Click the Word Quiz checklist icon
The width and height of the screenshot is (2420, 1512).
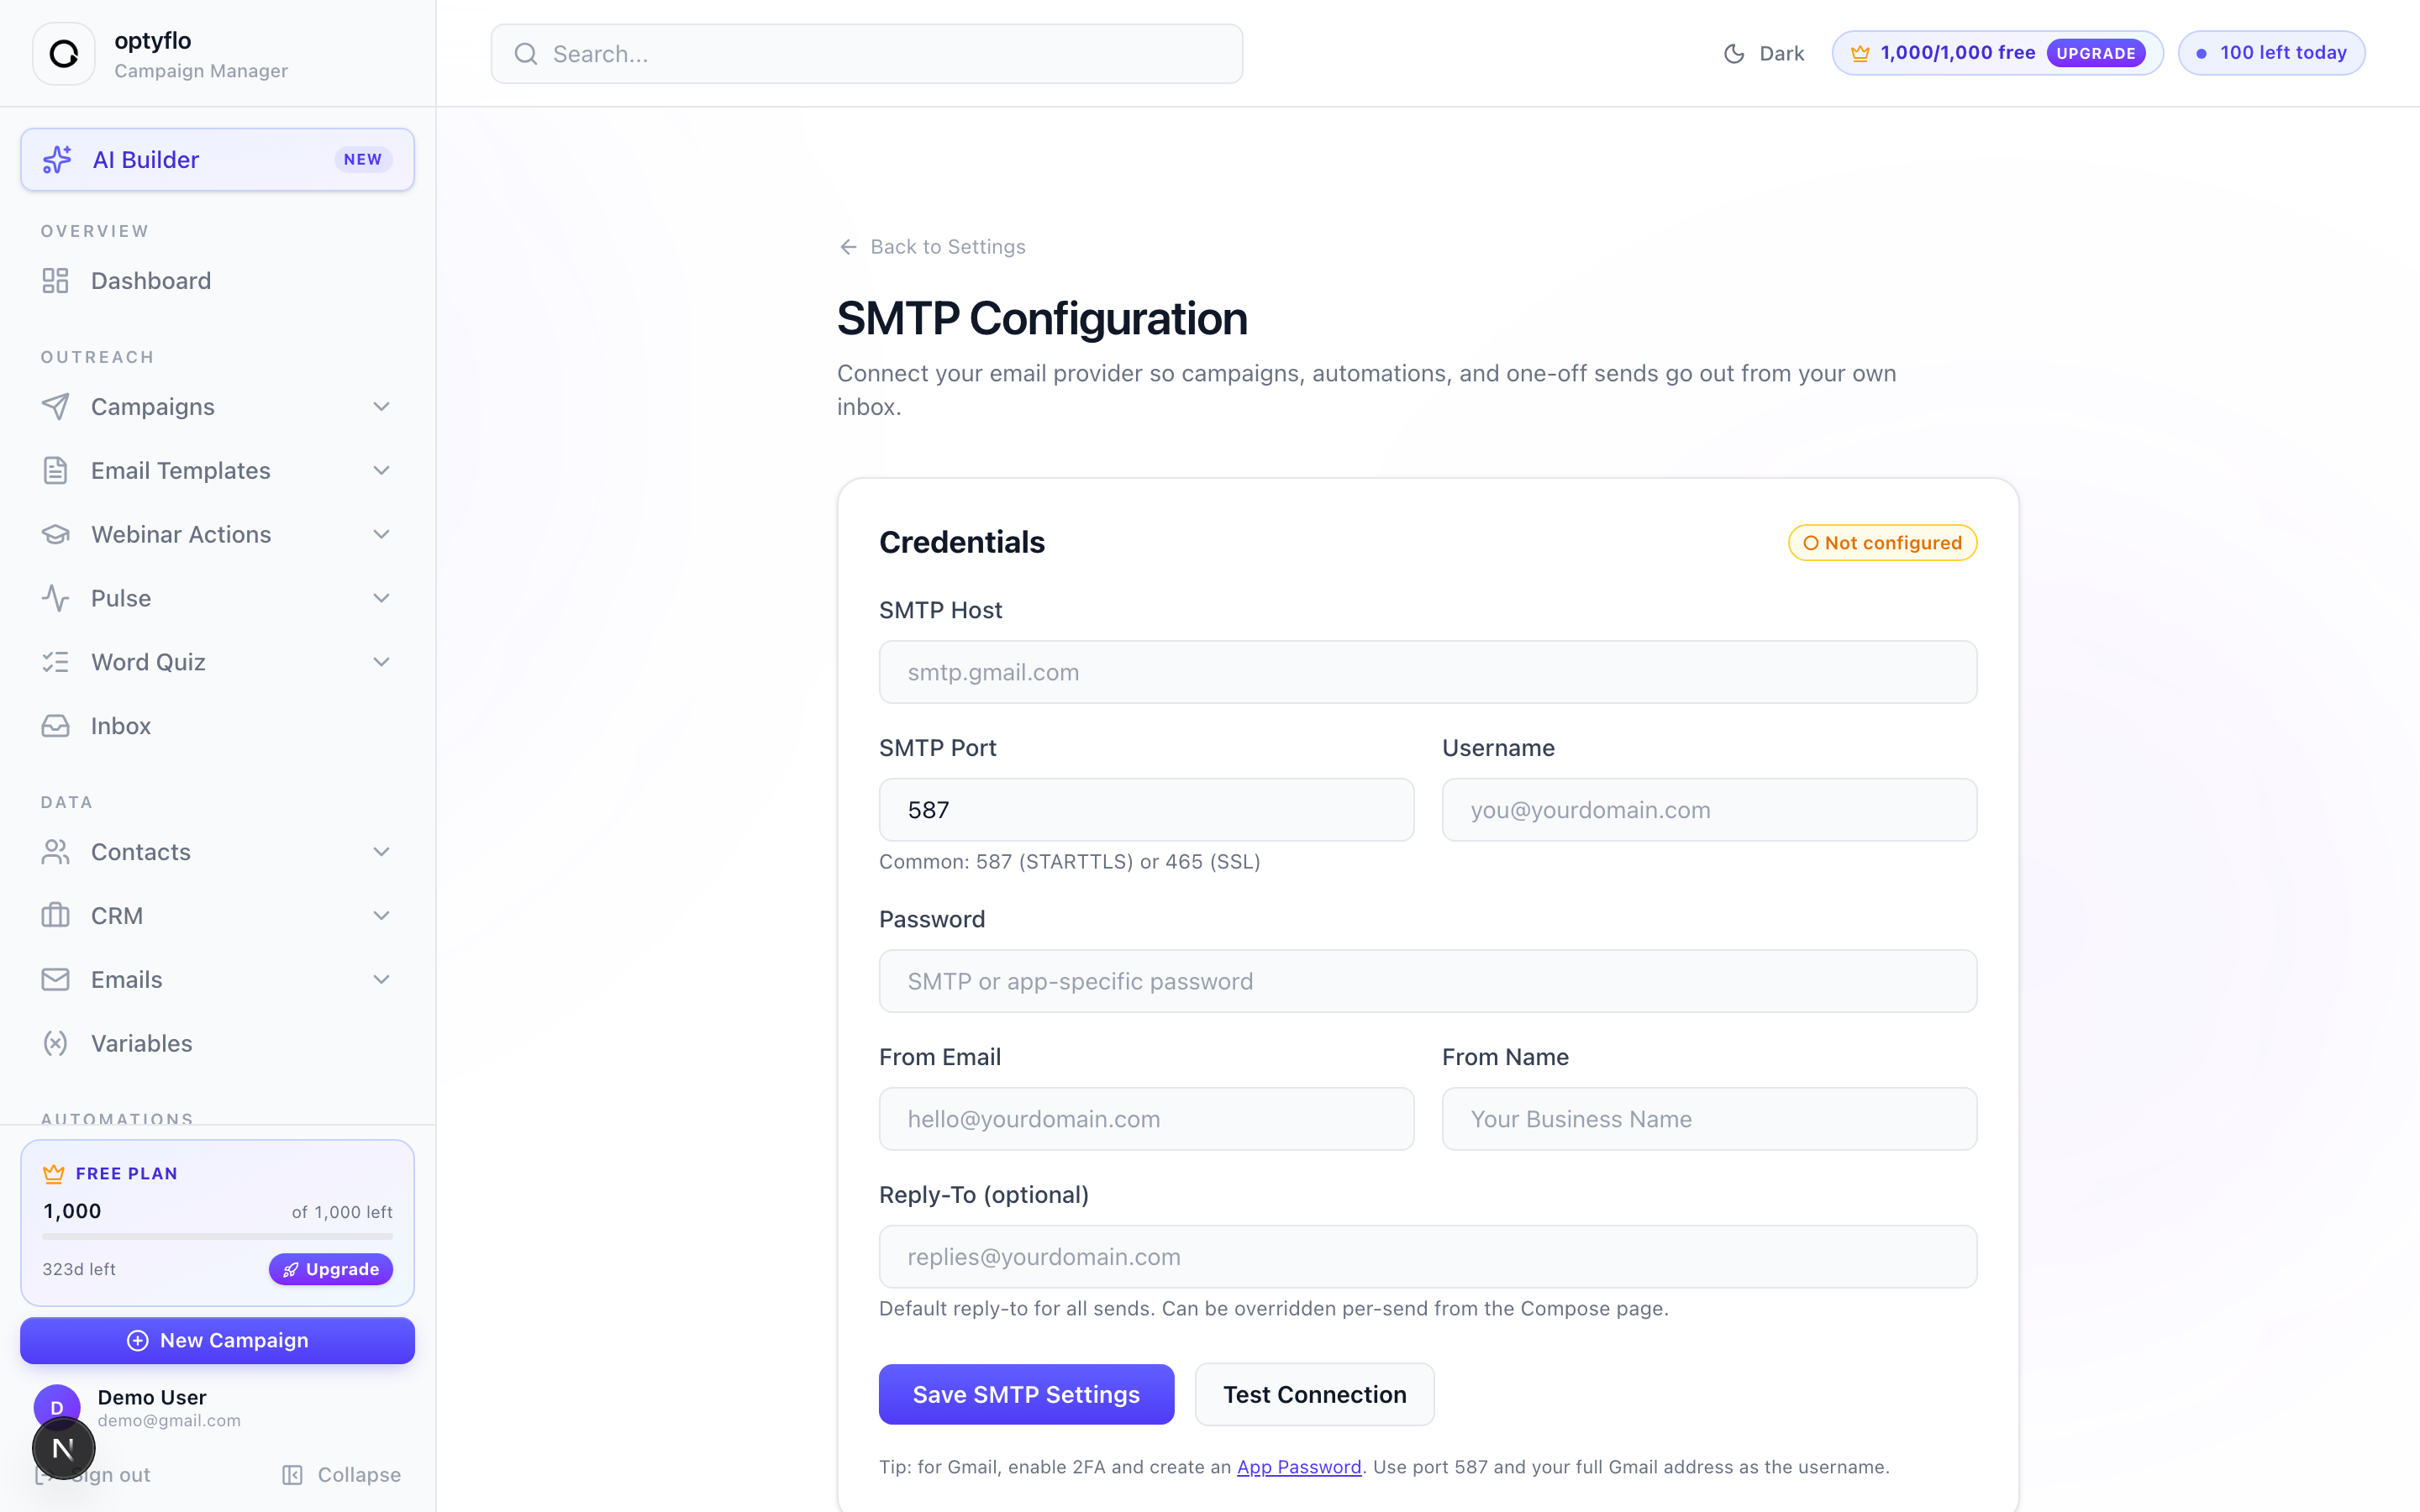pos(55,662)
